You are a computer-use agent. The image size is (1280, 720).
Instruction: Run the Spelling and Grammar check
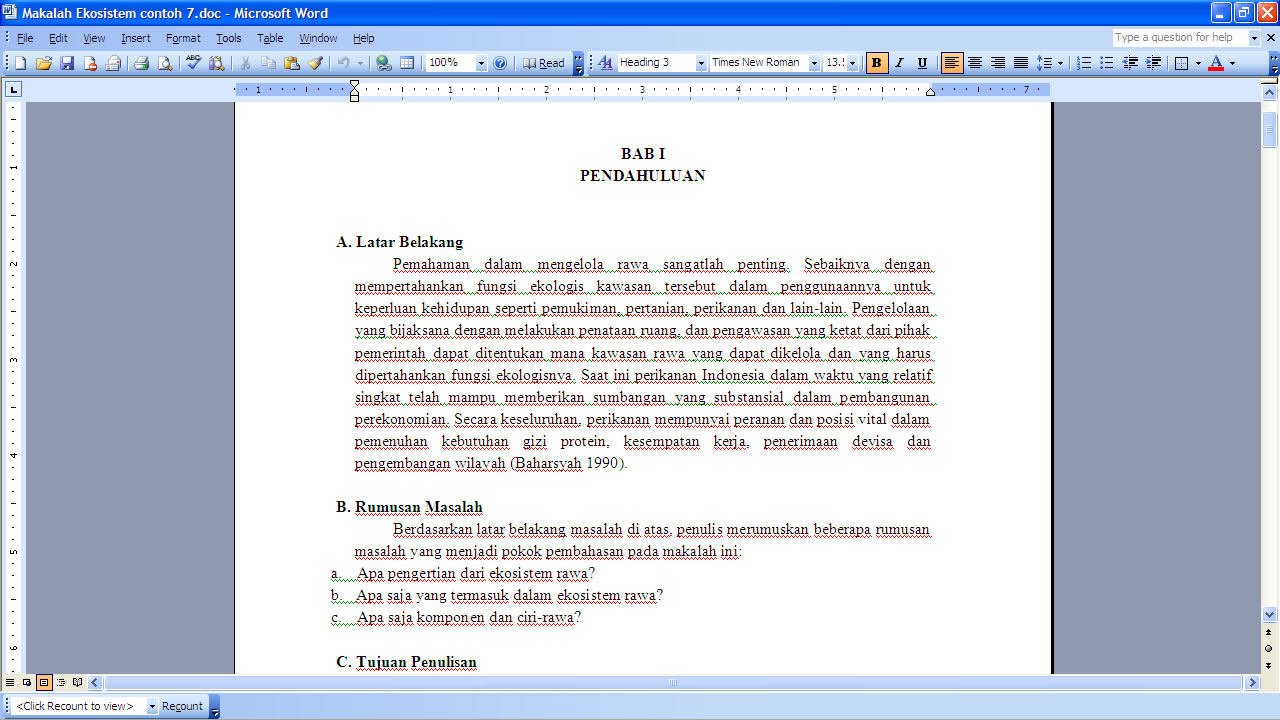[x=193, y=63]
